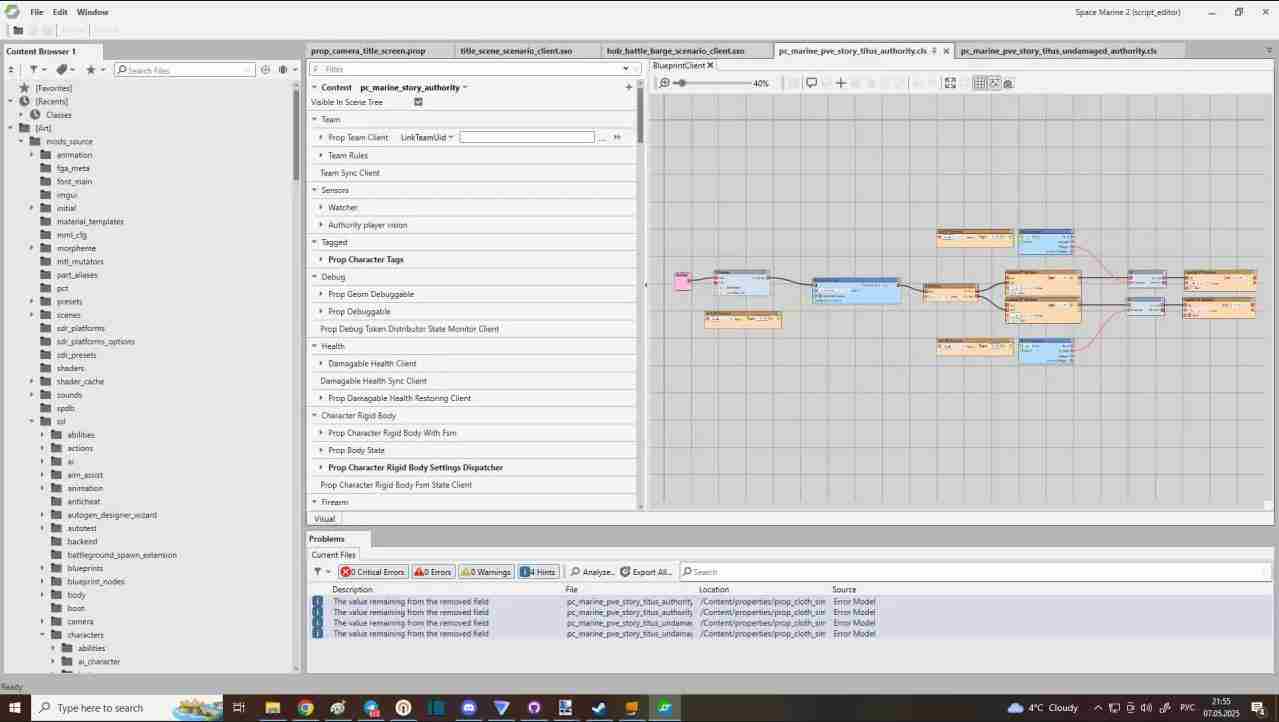
Task: Close the BlueprintClient tab
Action: pos(711,65)
